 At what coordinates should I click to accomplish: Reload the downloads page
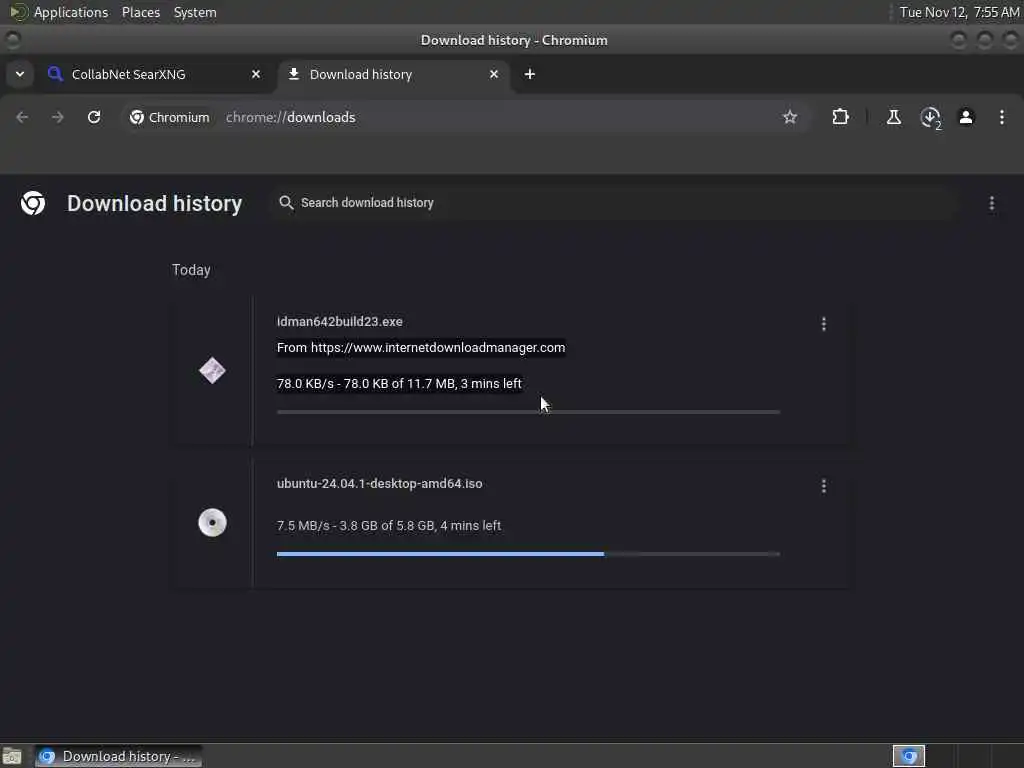point(94,118)
